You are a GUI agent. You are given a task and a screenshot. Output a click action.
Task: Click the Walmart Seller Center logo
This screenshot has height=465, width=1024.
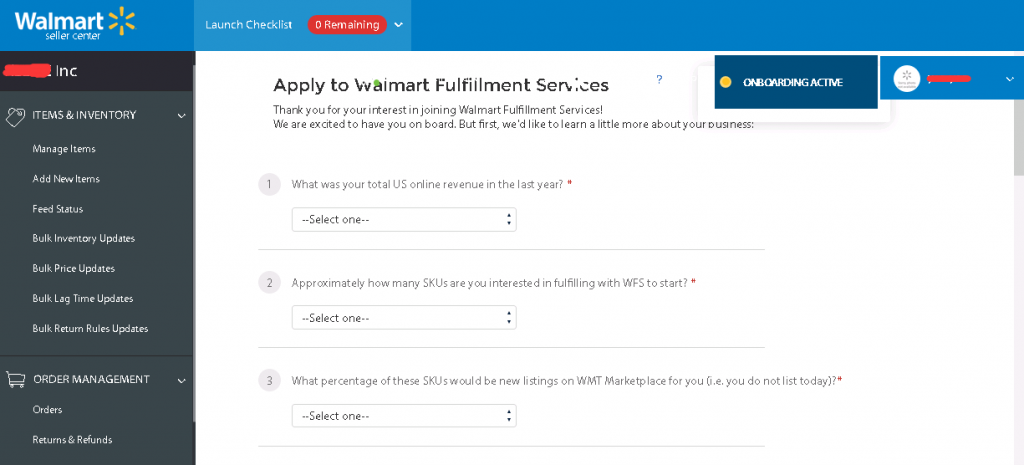[x=74, y=24]
